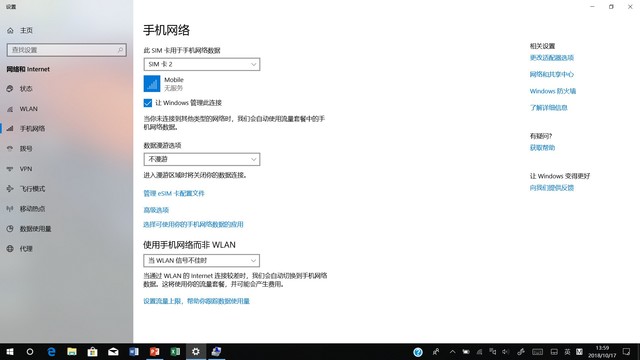This screenshot has width=640, height=360.
Task: Click the battery tray icon
Action: click(x=466, y=352)
